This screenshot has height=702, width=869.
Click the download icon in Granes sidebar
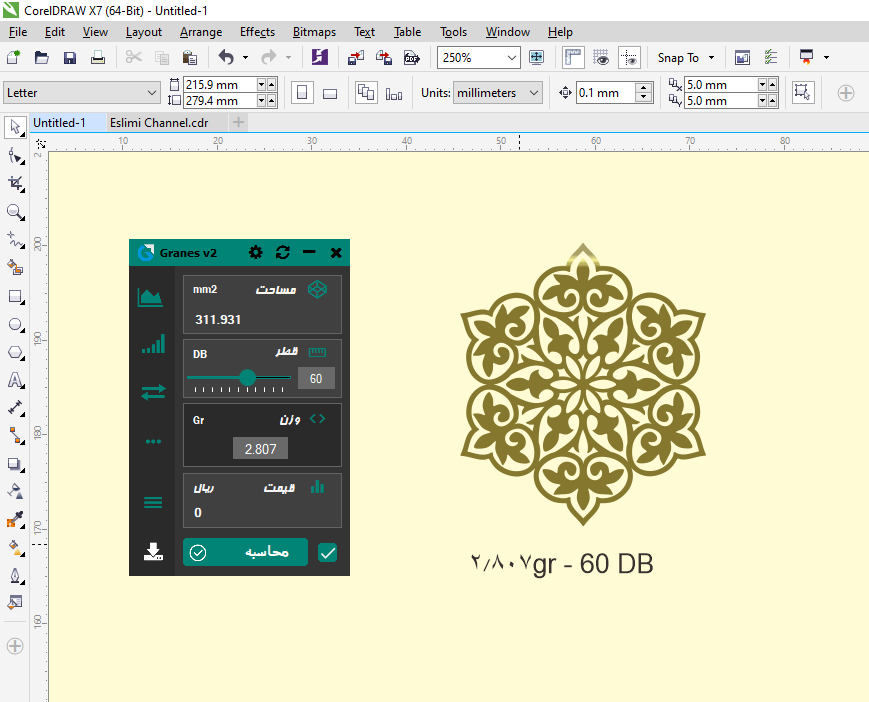click(153, 552)
